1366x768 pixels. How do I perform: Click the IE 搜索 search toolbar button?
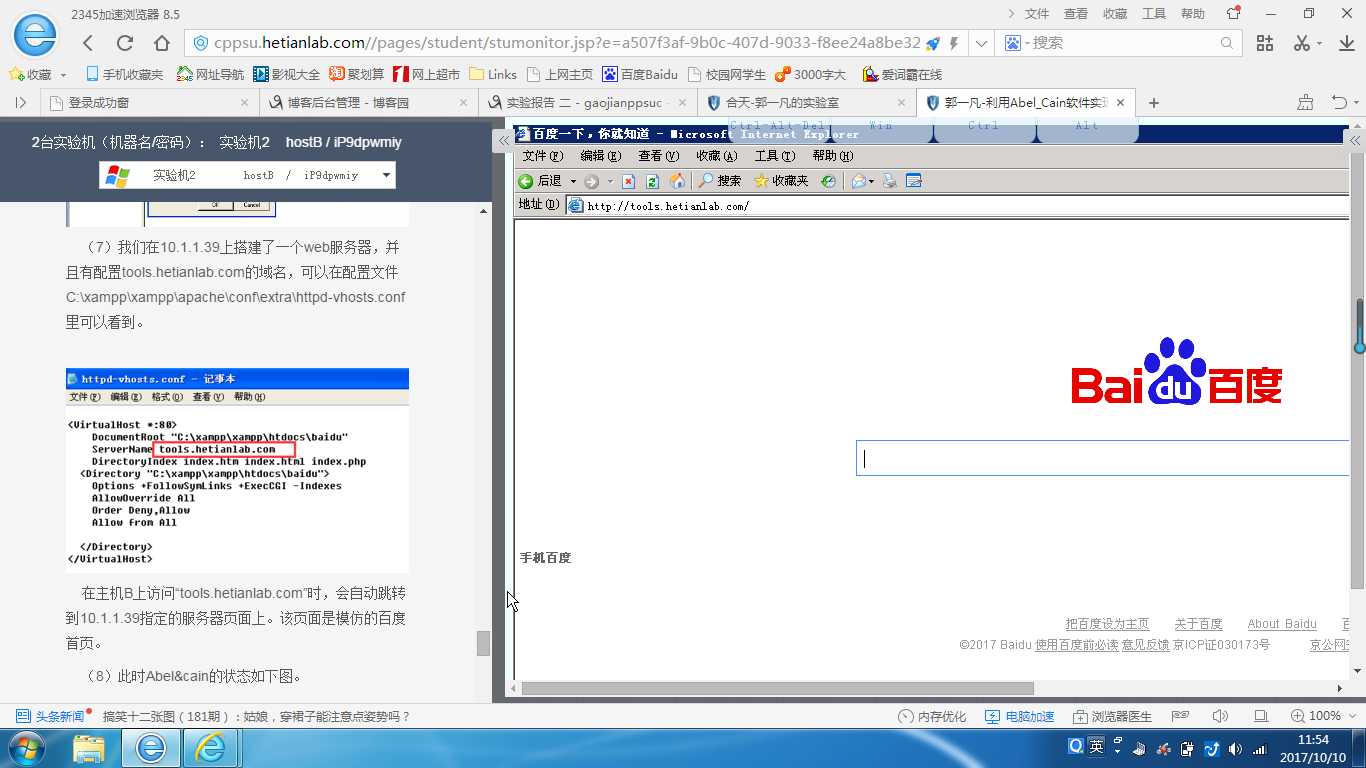pyautogui.click(x=720, y=181)
